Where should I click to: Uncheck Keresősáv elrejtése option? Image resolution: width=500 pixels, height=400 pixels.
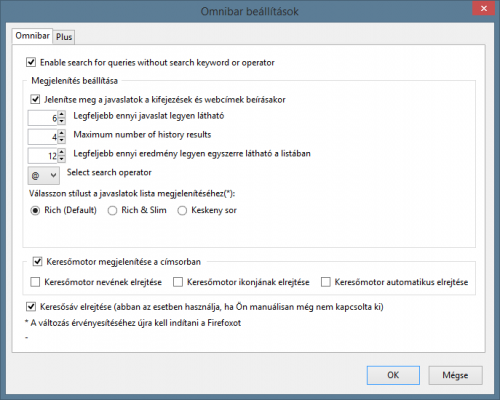[x=31, y=306]
